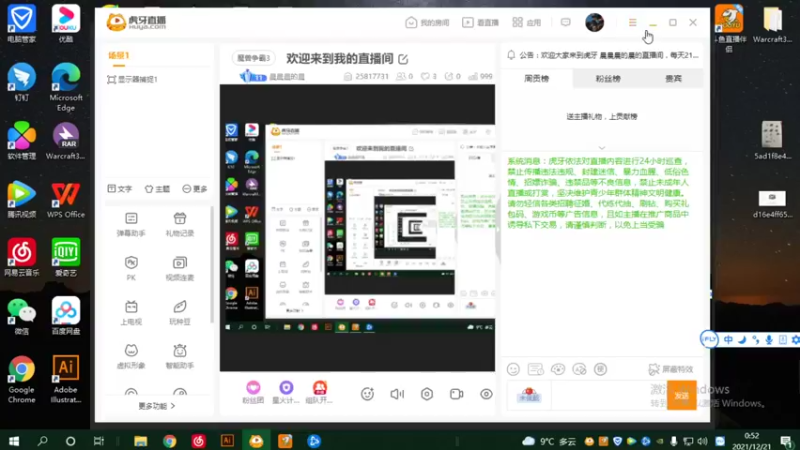Open the 礼物记录 gift records tool
The height and width of the screenshot is (450, 800).
[180, 224]
